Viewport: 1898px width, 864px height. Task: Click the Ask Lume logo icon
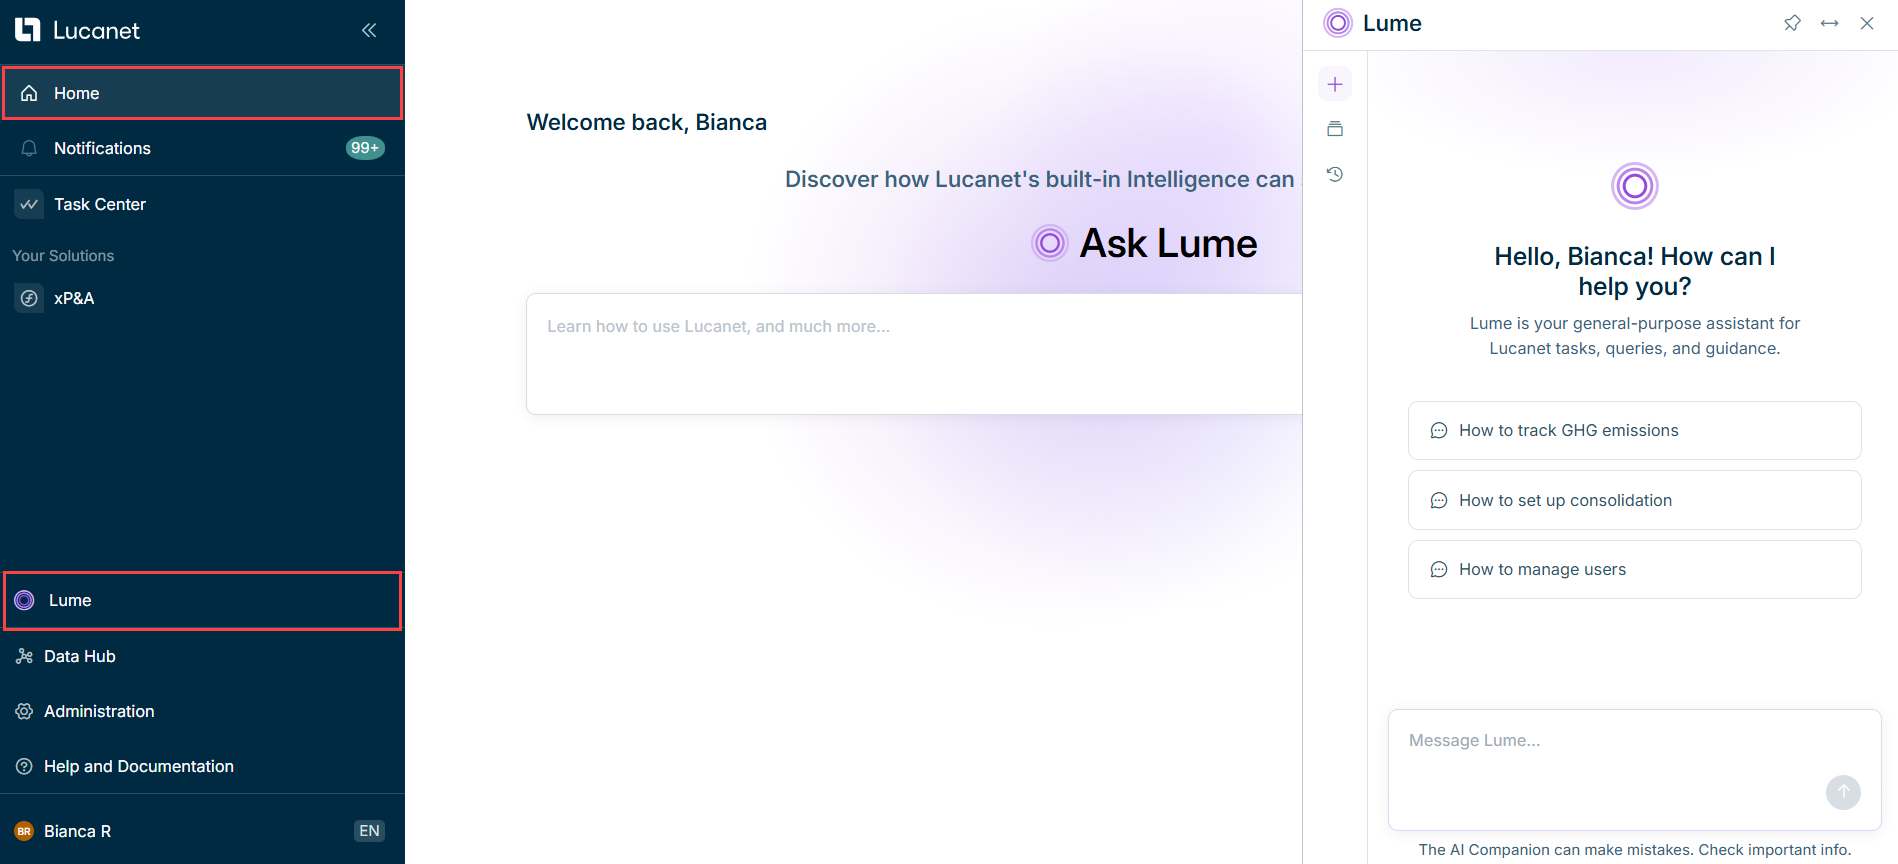[x=1050, y=243]
